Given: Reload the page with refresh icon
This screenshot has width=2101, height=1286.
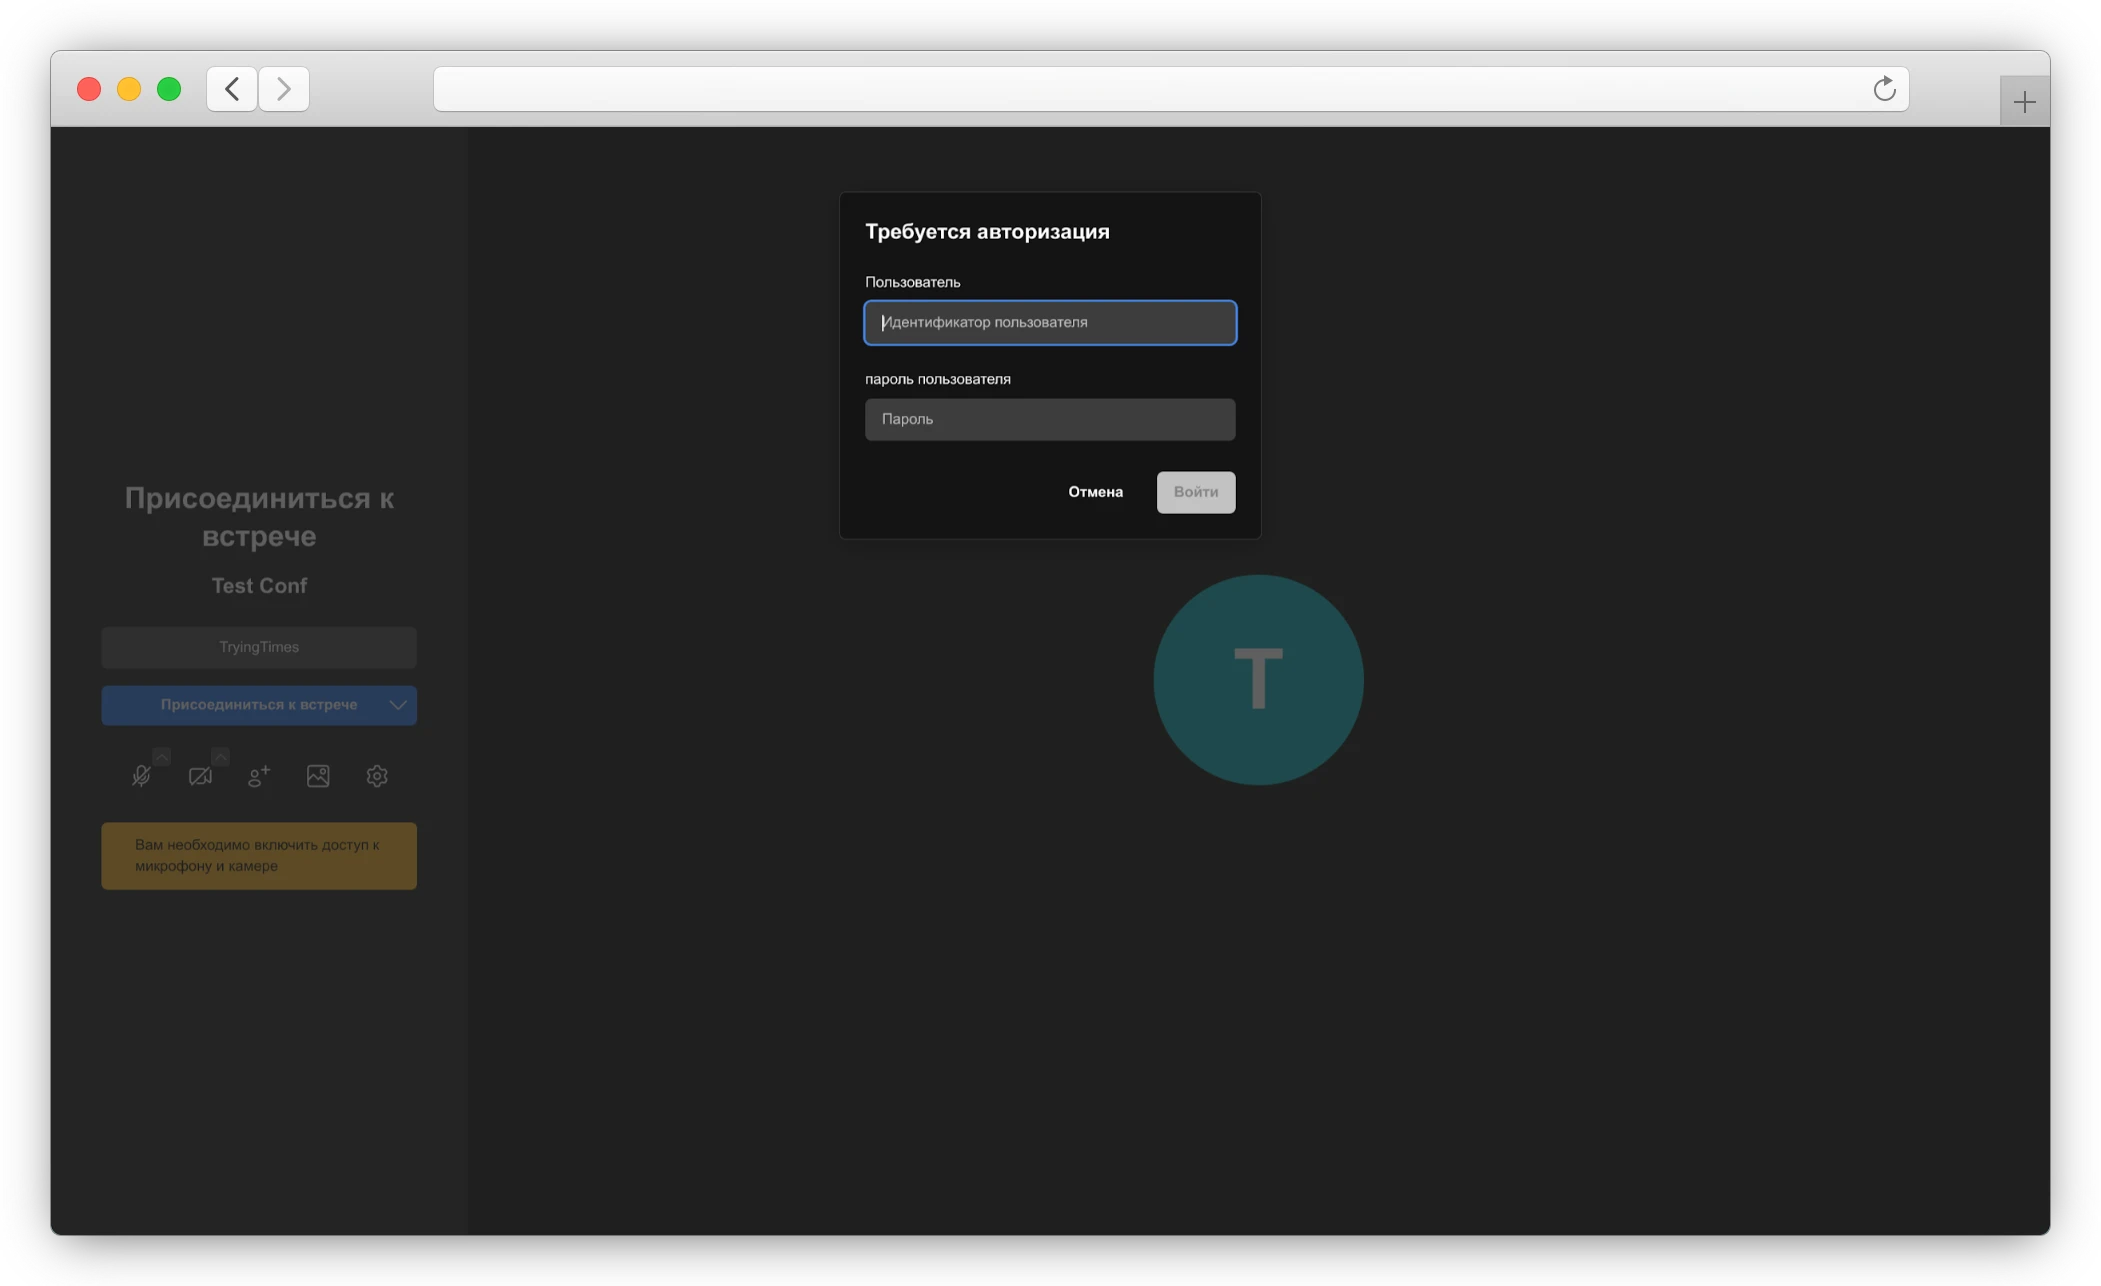Looking at the screenshot, I should point(1884,89).
